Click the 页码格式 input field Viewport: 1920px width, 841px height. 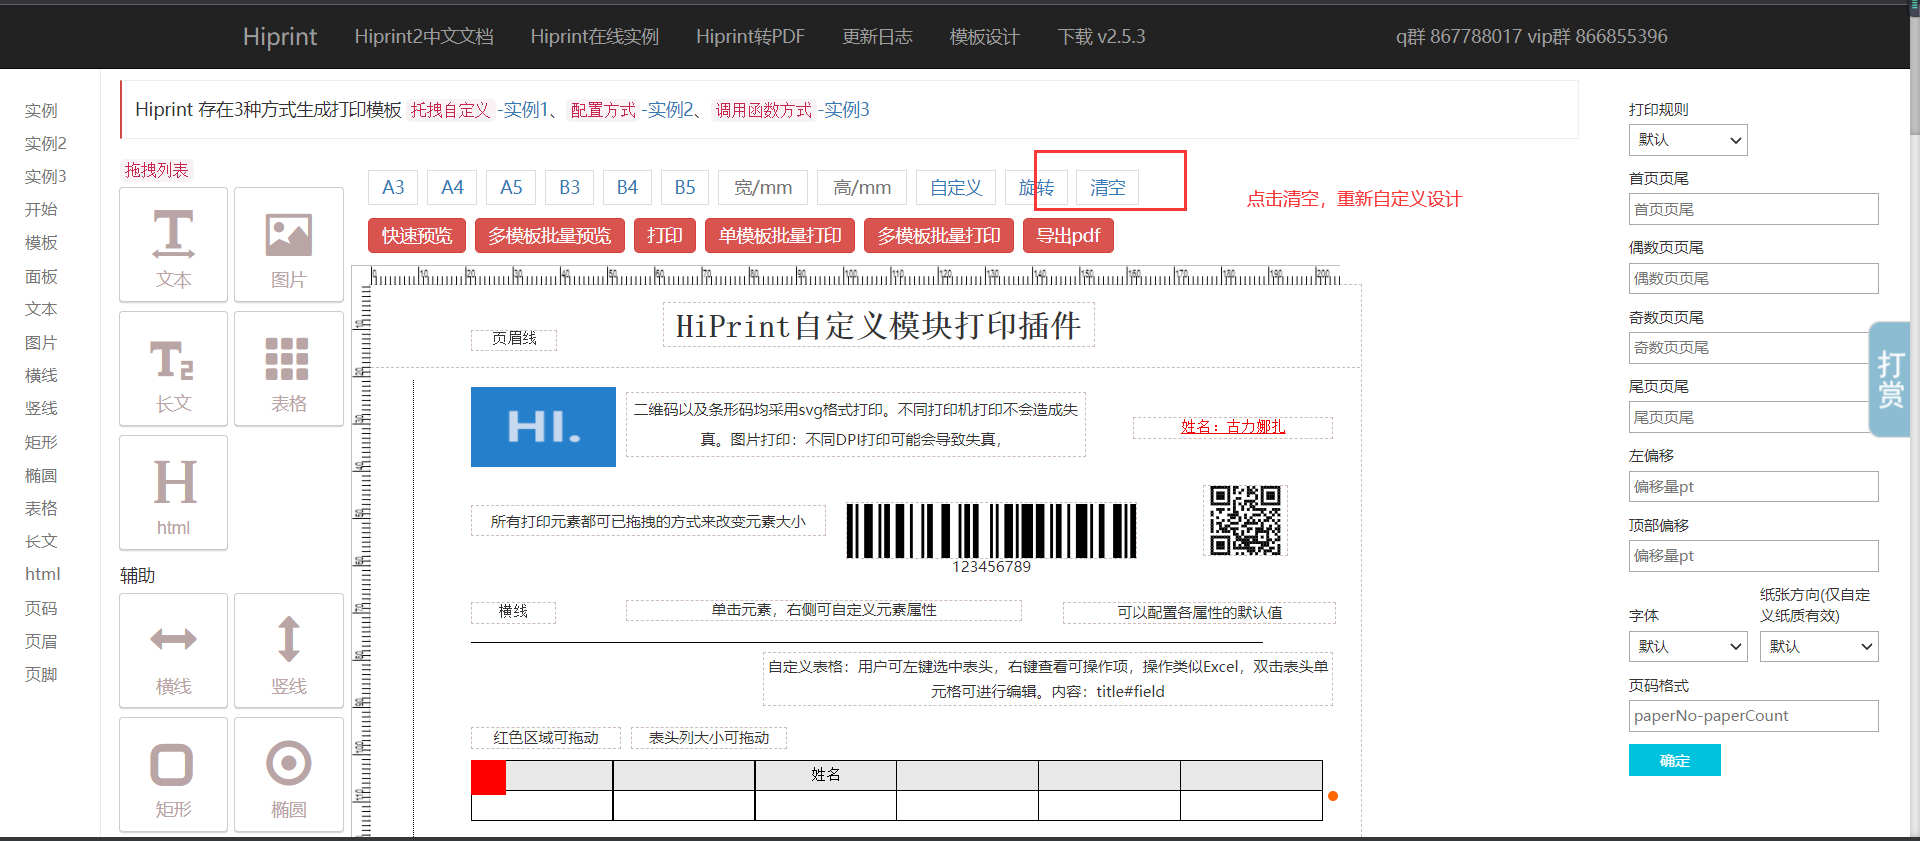(1754, 716)
